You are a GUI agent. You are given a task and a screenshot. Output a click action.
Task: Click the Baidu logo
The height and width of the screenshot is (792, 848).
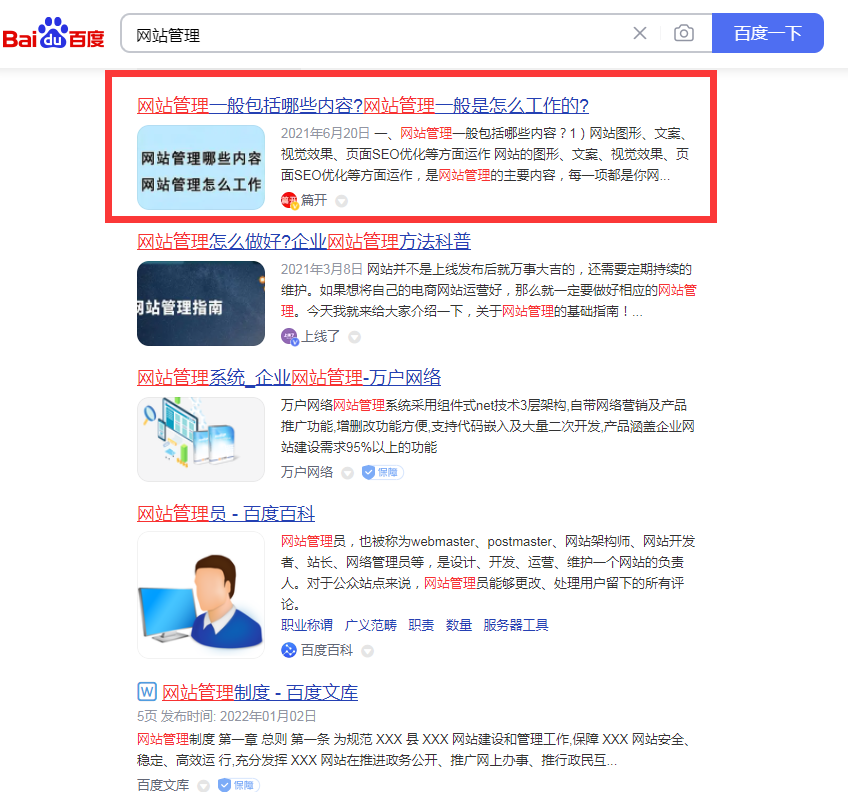[x=53, y=34]
